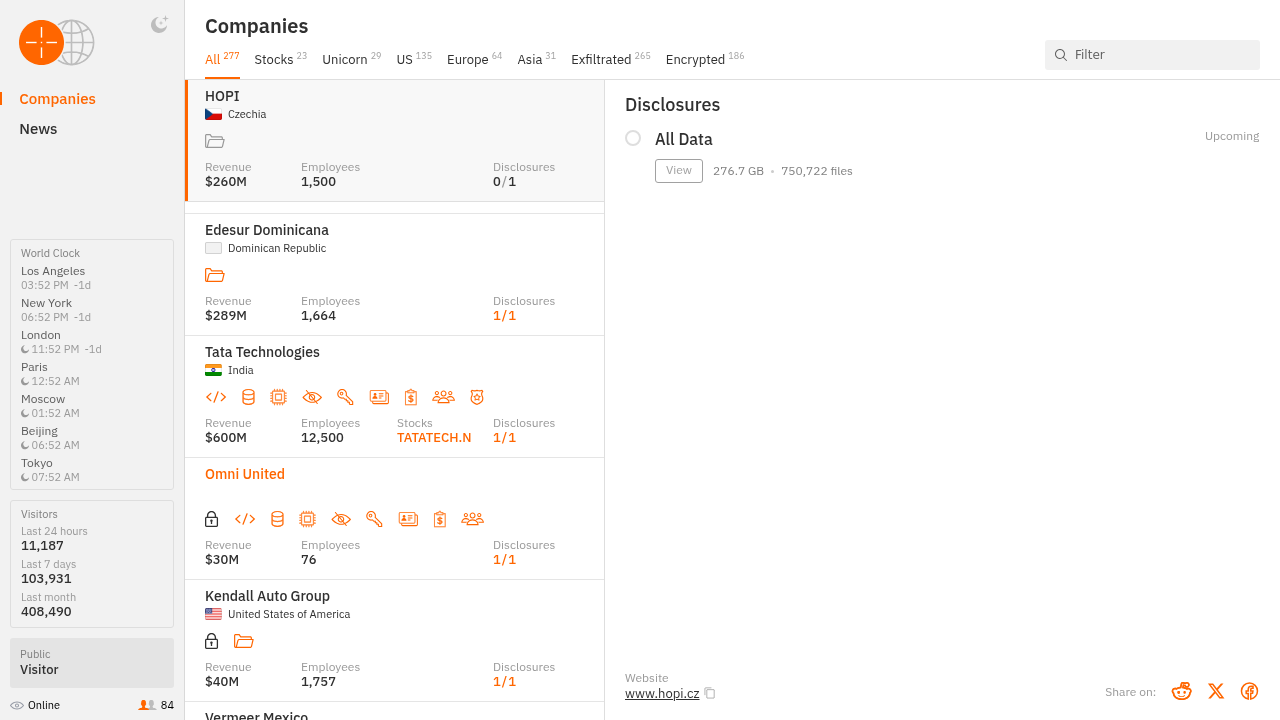This screenshot has width=1280, height=720.
Task: Click Omni United crossed-eye icon
Action: click(x=341, y=519)
